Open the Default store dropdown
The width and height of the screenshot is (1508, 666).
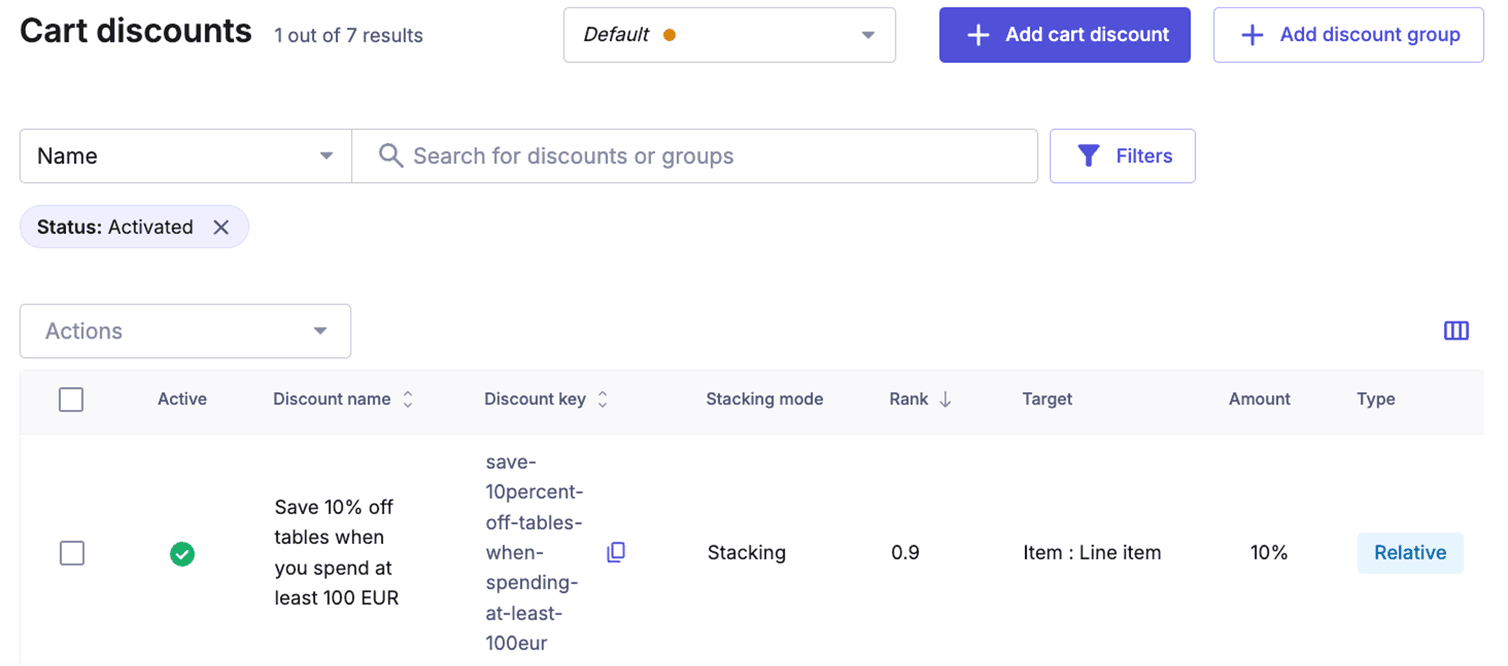click(729, 35)
